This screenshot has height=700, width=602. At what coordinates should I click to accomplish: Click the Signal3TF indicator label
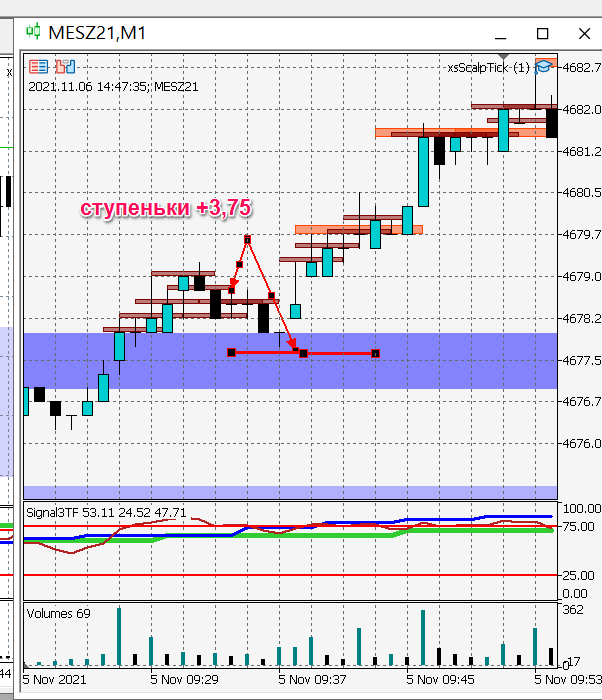point(106,512)
